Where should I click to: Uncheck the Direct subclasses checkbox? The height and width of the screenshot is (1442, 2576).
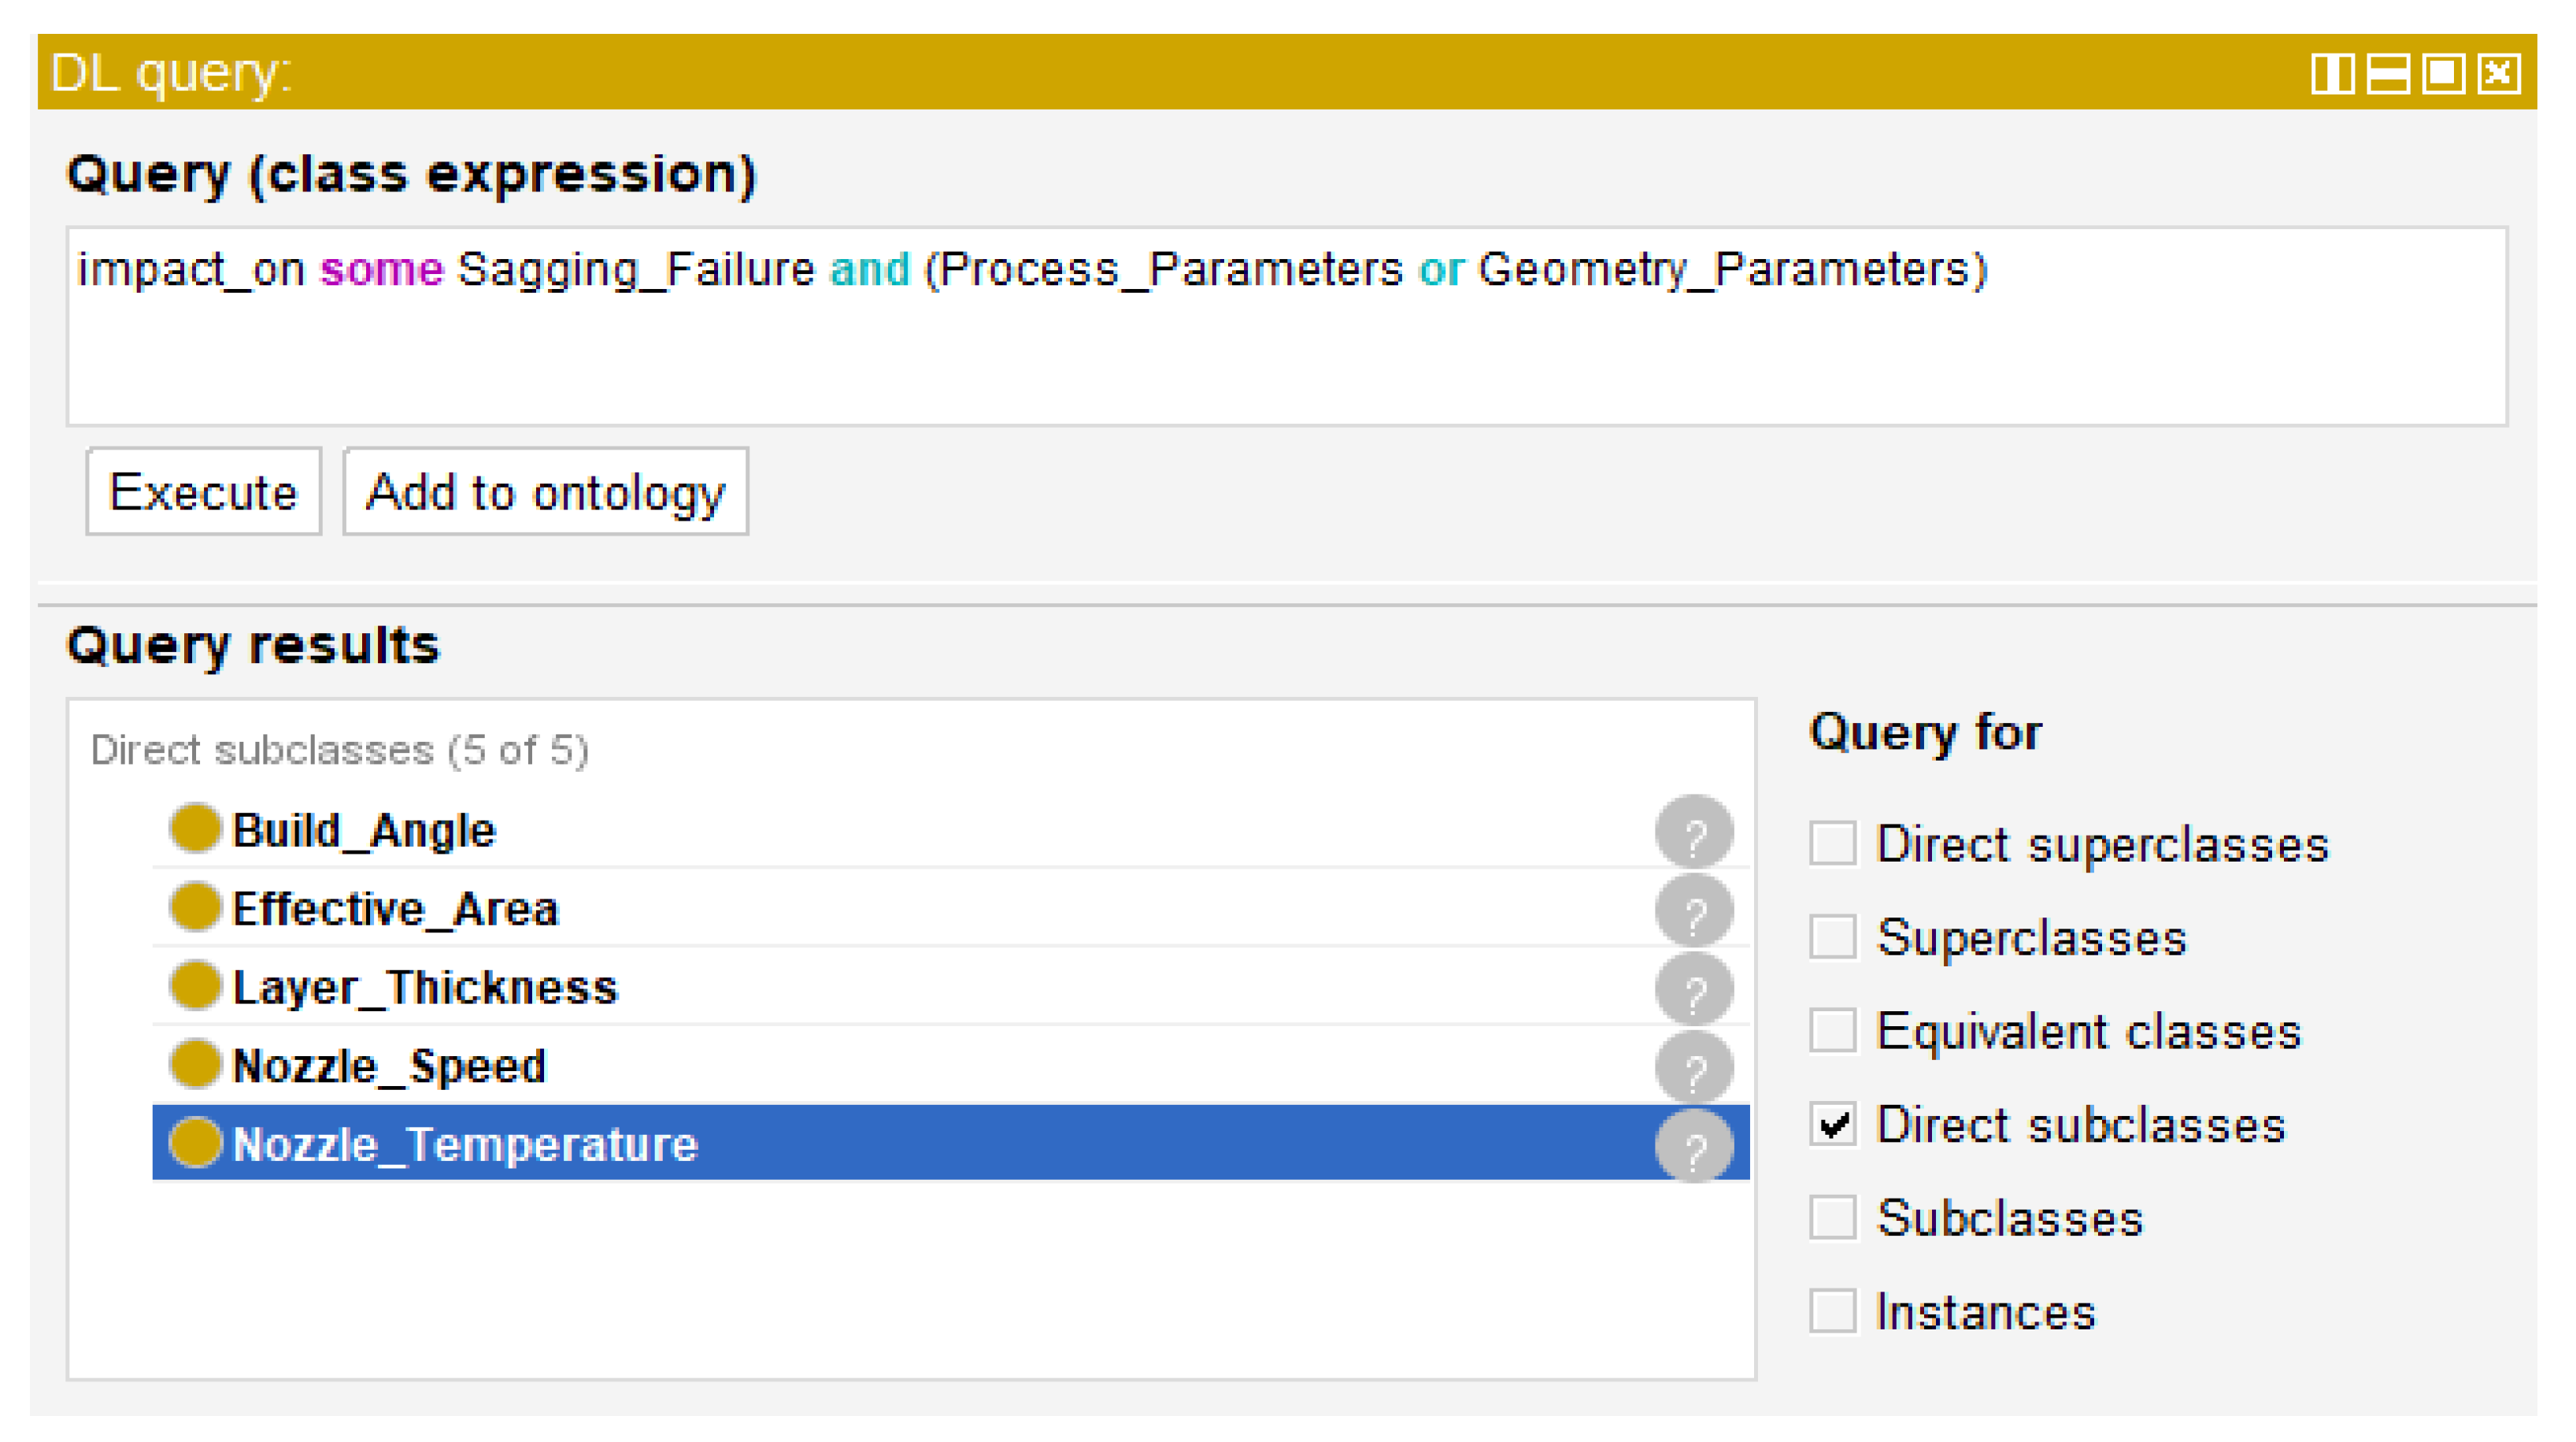click(x=1833, y=1125)
